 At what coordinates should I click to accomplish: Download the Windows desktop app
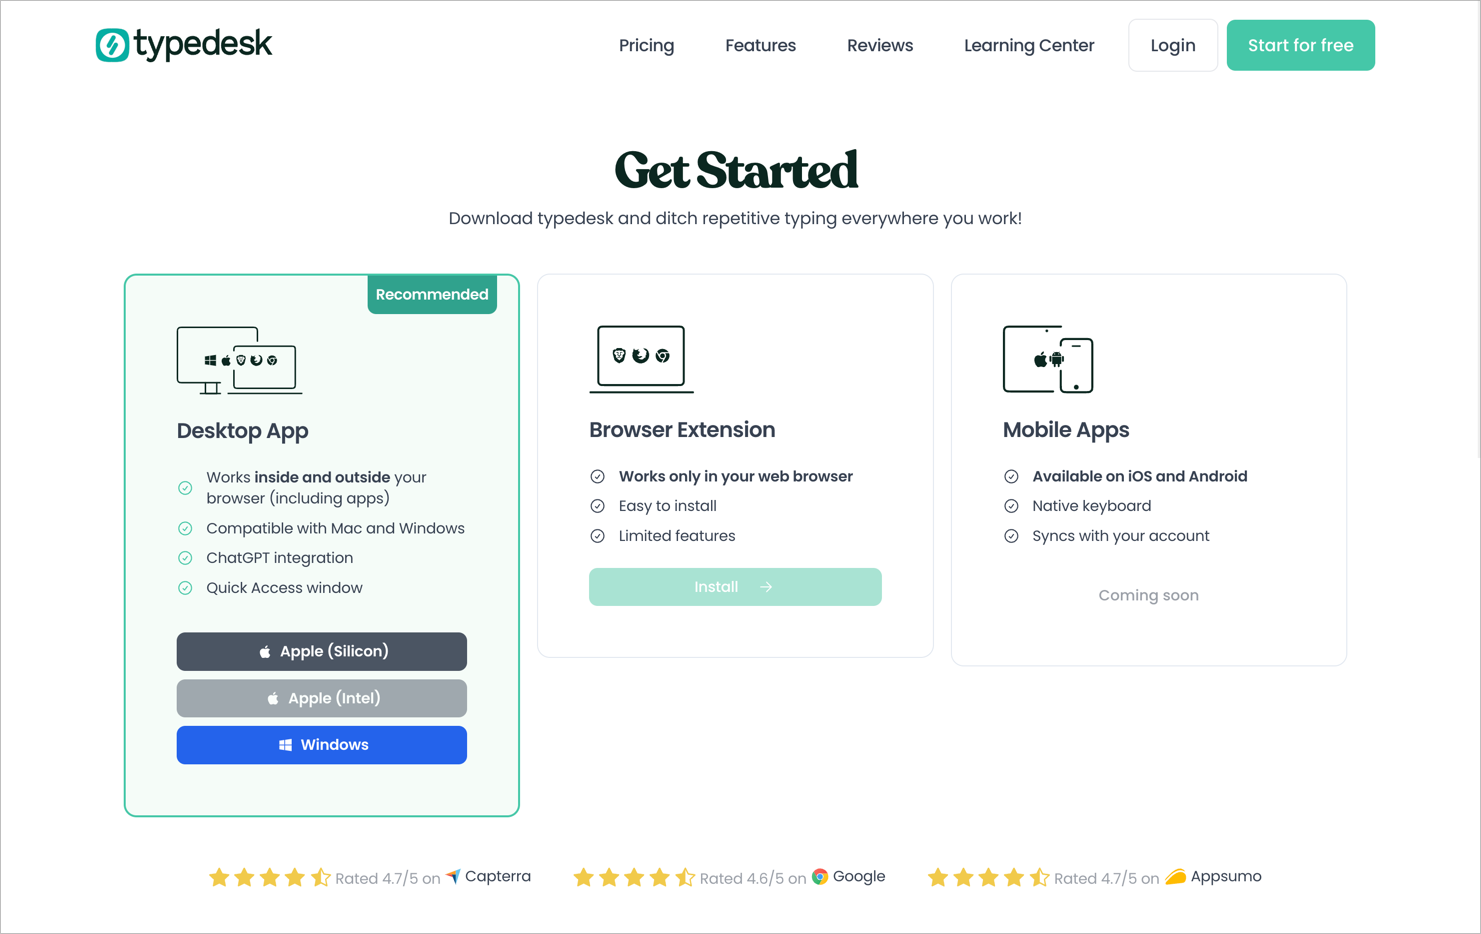322,745
